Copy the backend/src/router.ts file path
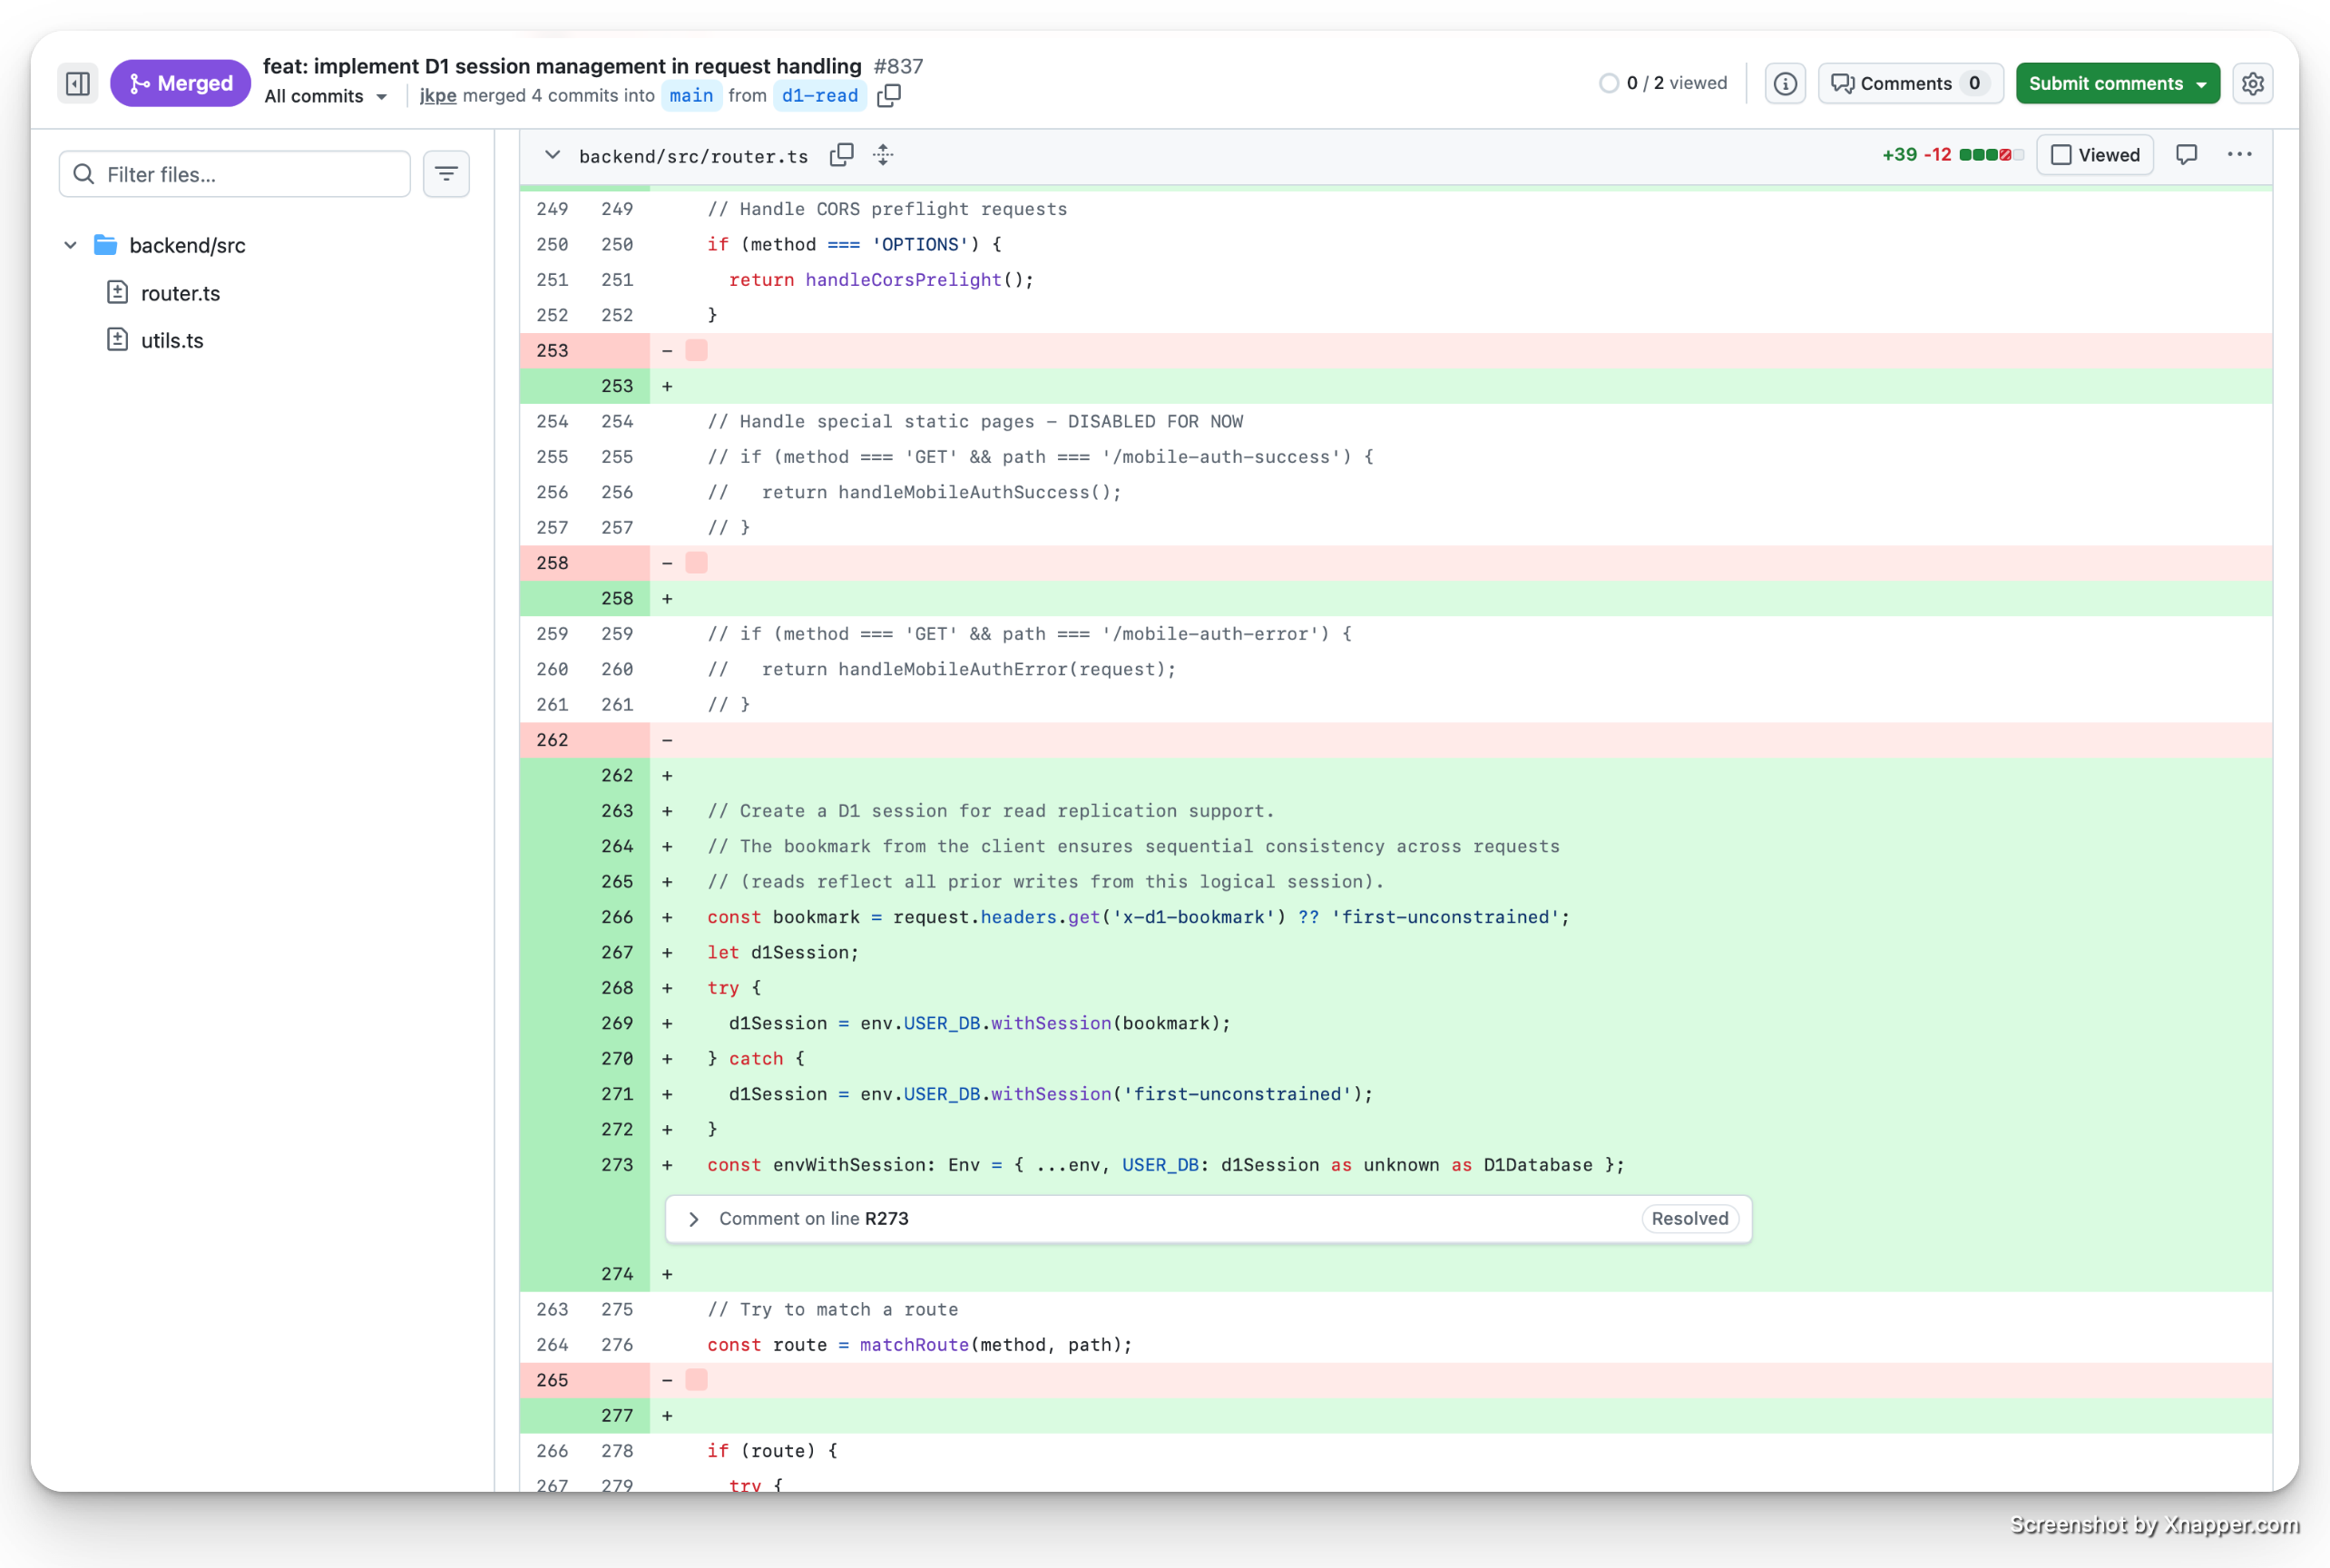This screenshot has height=1568, width=2330. (x=843, y=155)
